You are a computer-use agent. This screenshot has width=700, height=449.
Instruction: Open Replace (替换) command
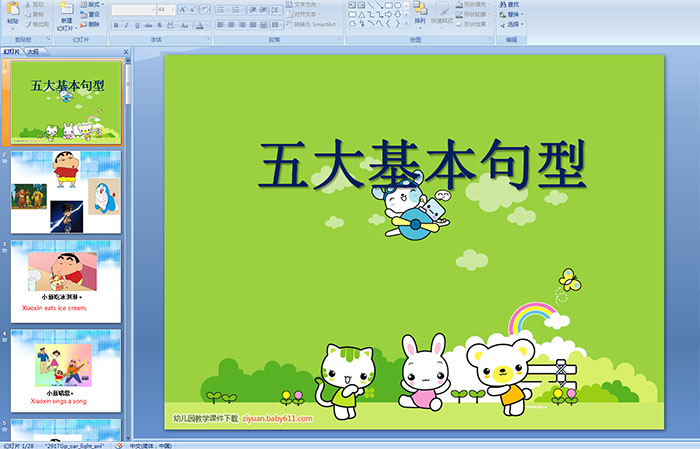coord(511,14)
